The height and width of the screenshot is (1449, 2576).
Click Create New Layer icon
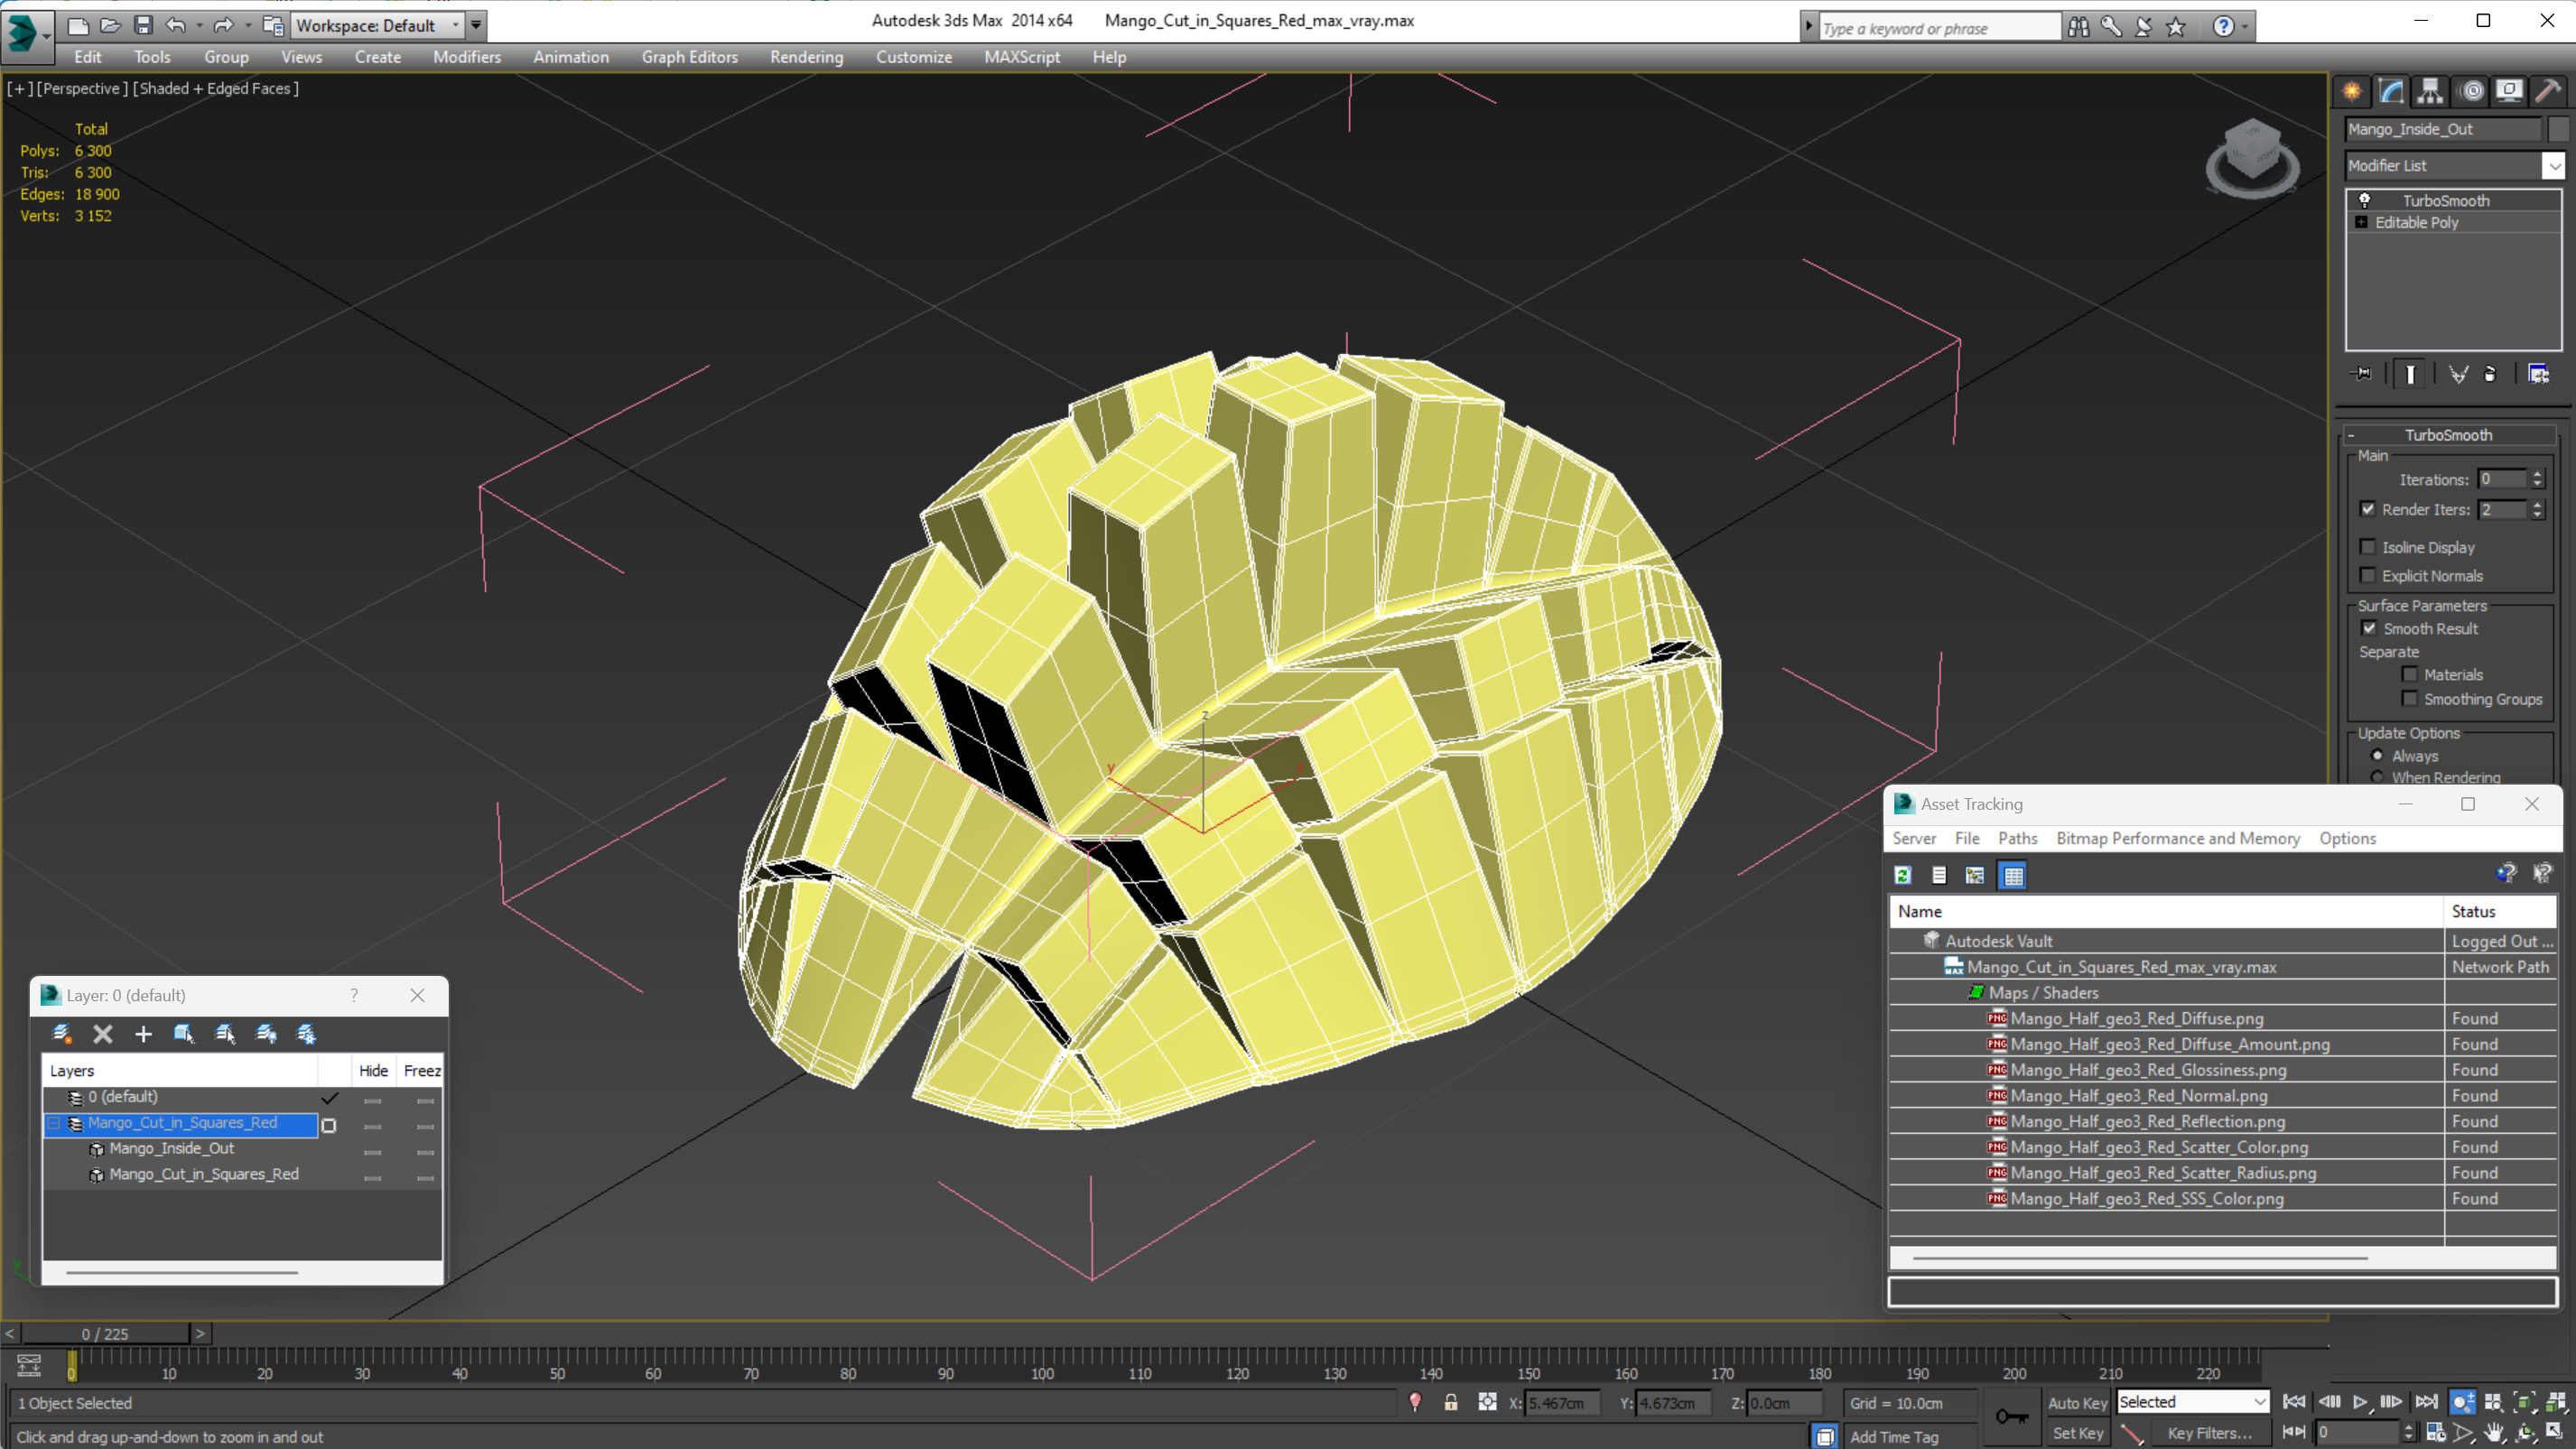click(x=62, y=1034)
